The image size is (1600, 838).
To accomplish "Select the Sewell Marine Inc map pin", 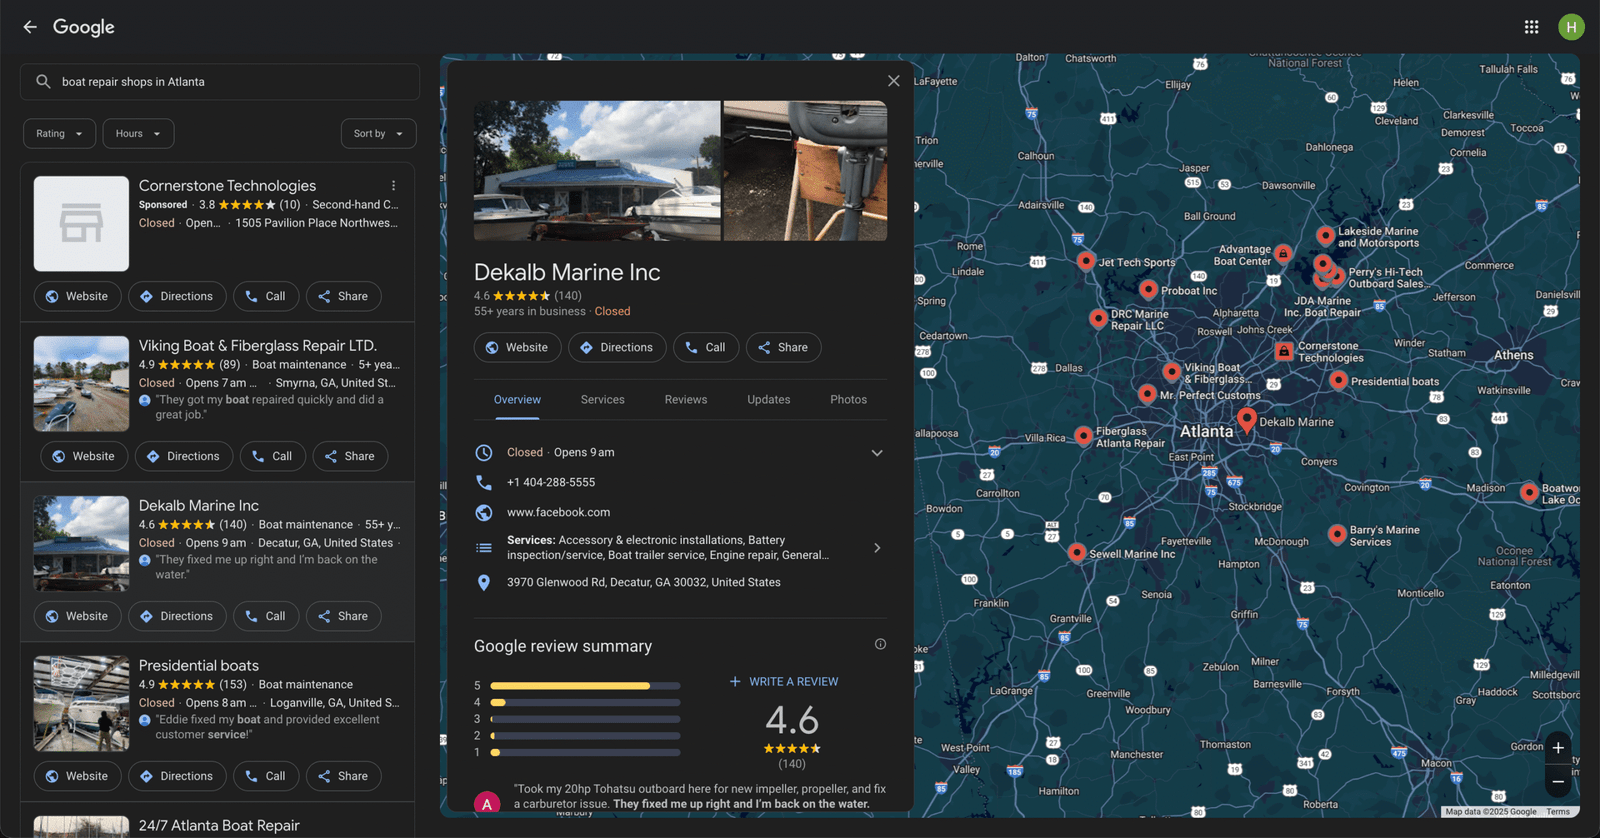I will point(1077,552).
